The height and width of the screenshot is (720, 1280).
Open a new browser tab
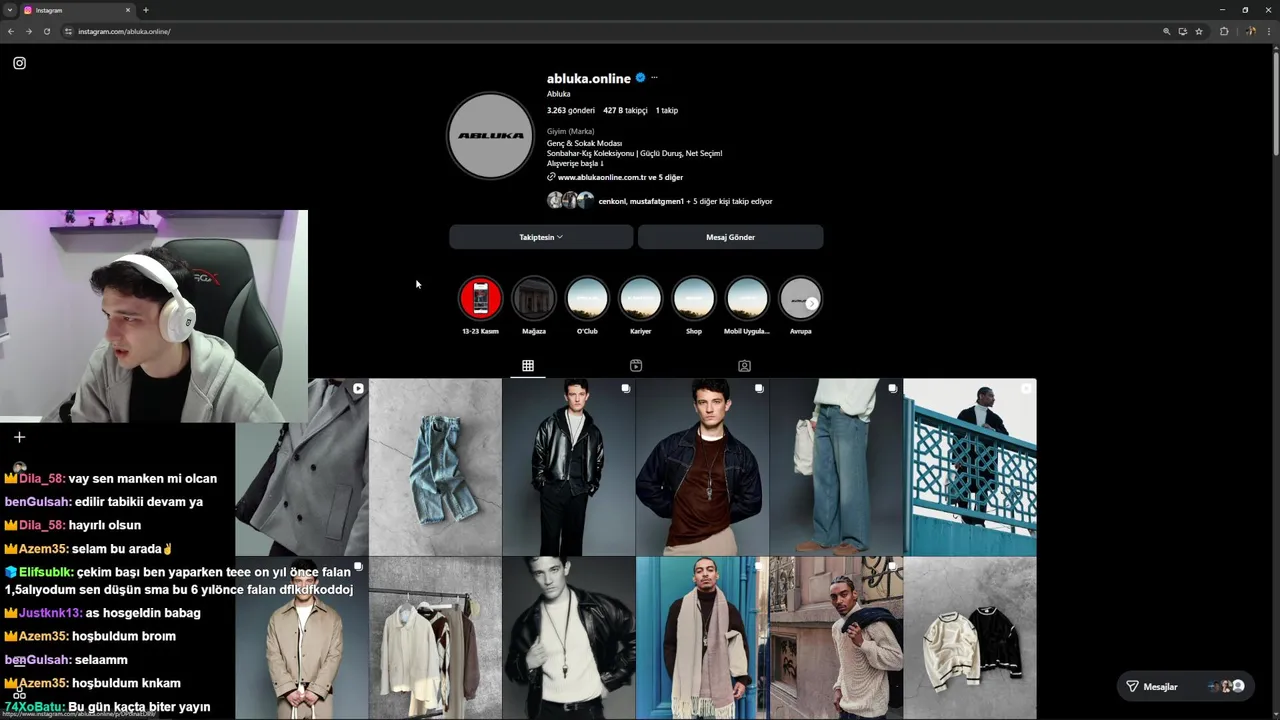[x=146, y=10]
